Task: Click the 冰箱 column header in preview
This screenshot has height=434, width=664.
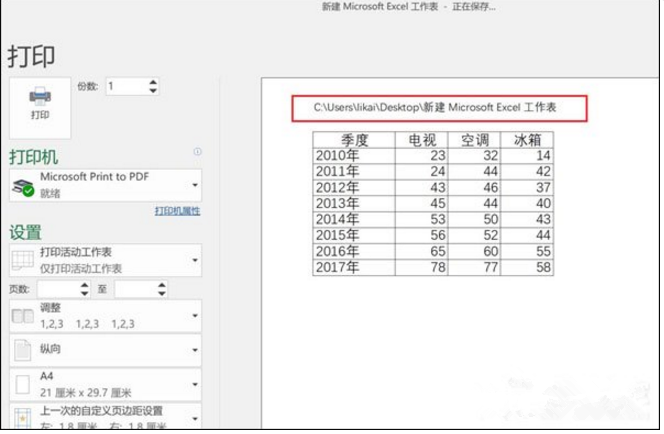Action: tap(527, 140)
